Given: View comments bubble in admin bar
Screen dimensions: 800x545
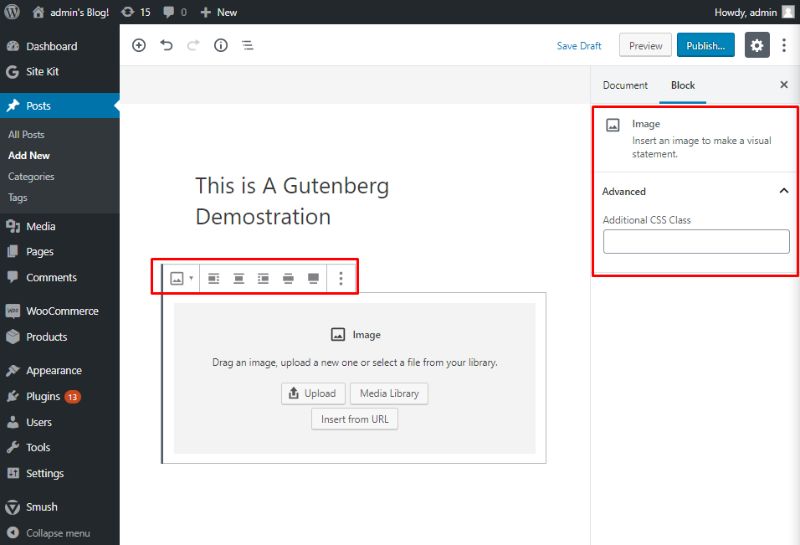Looking at the screenshot, I should (x=174, y=12).
